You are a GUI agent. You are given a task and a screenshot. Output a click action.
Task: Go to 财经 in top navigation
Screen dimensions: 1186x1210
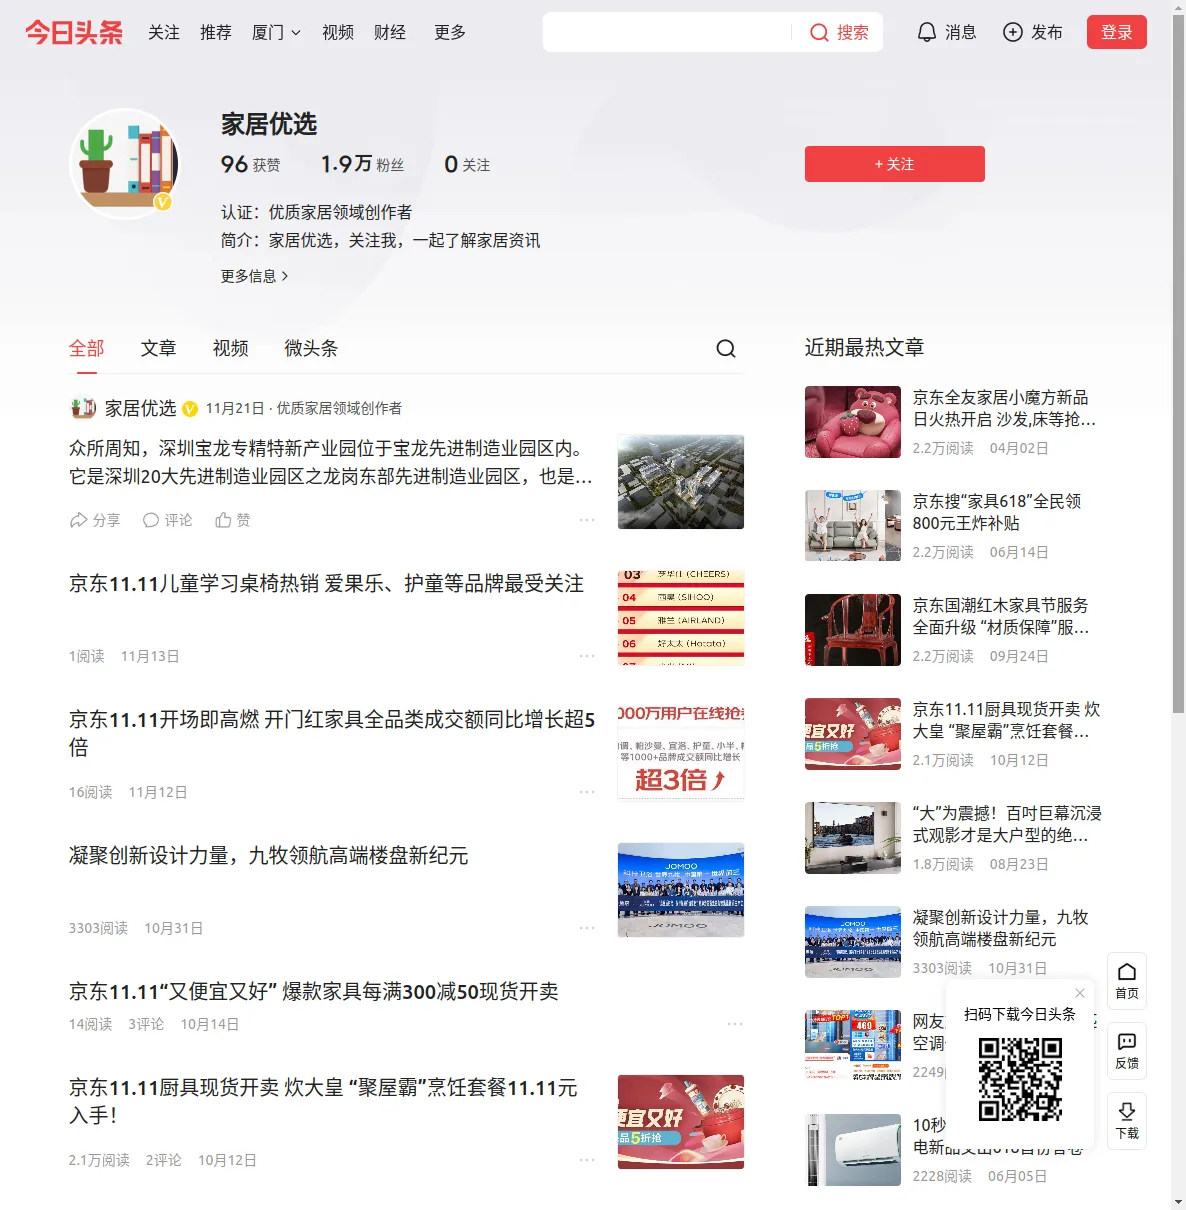(x=390, y=32)
